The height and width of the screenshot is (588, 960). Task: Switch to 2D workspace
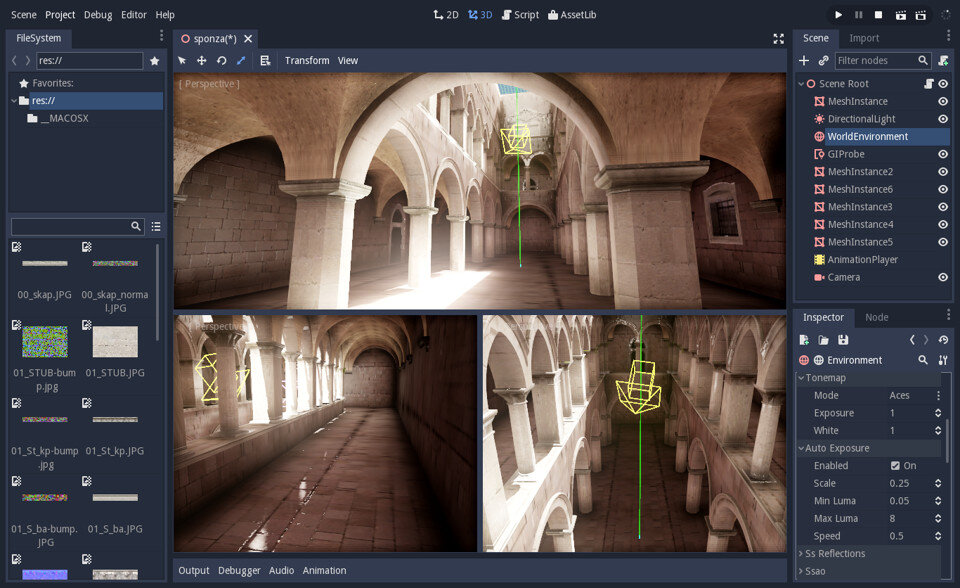click(x=446, y=15)
